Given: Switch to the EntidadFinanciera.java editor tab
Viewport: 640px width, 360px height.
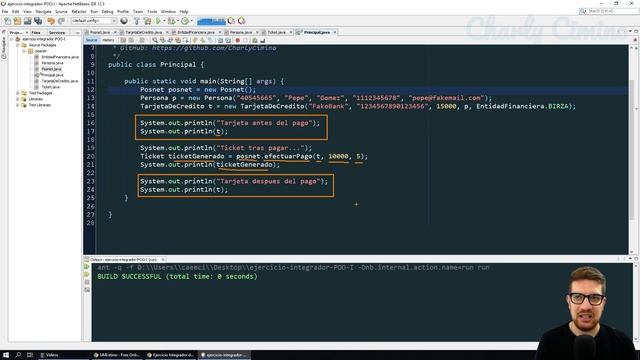Looking at the screenshot, I should point(196,32).
